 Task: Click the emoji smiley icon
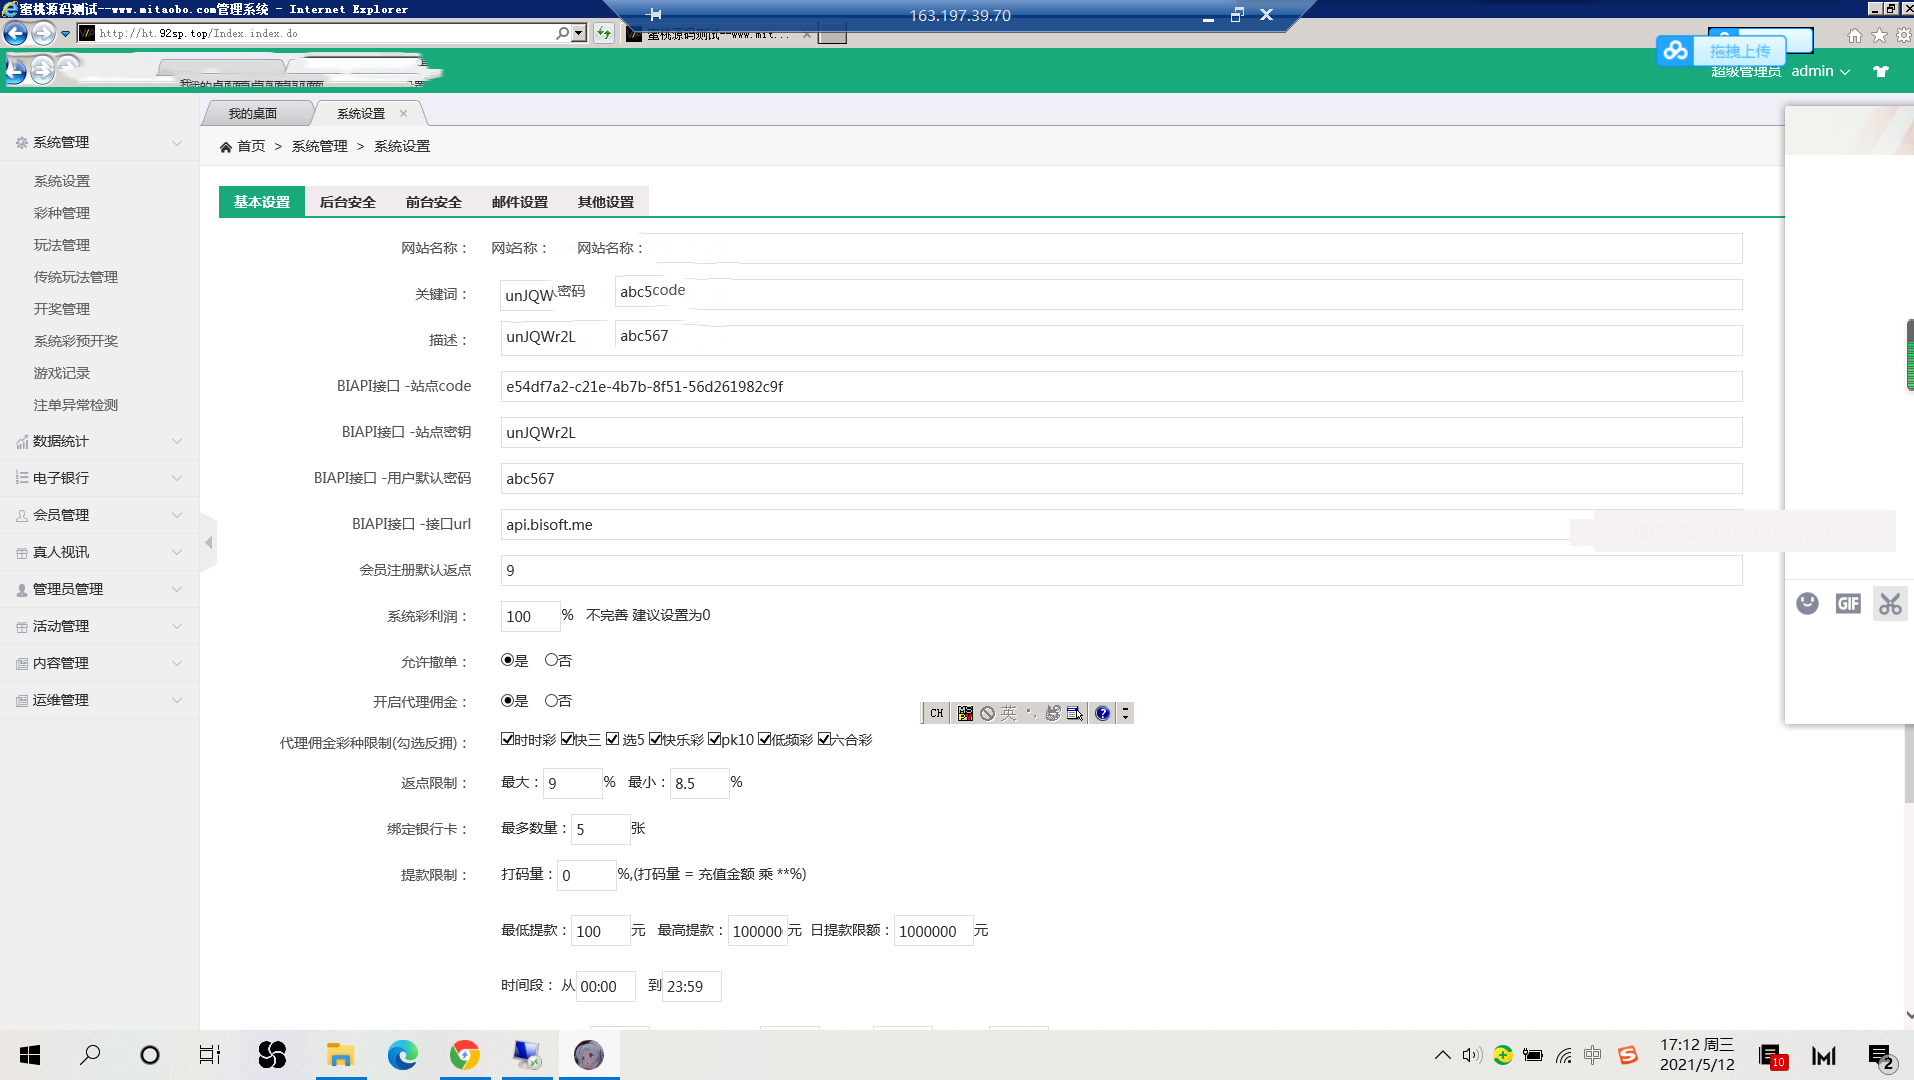[1806, 604]
